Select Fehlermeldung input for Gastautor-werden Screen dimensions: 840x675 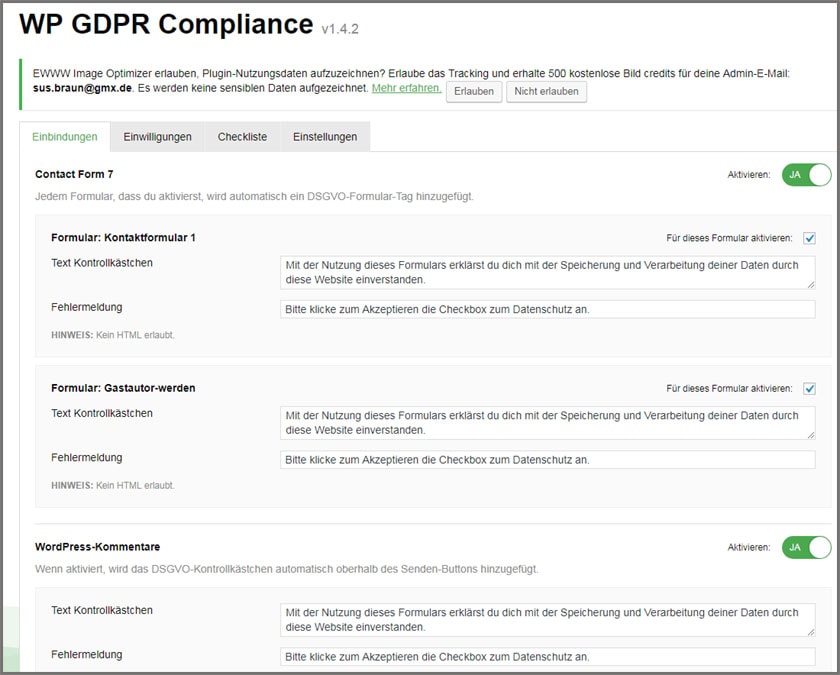click(x=547, y=459)
